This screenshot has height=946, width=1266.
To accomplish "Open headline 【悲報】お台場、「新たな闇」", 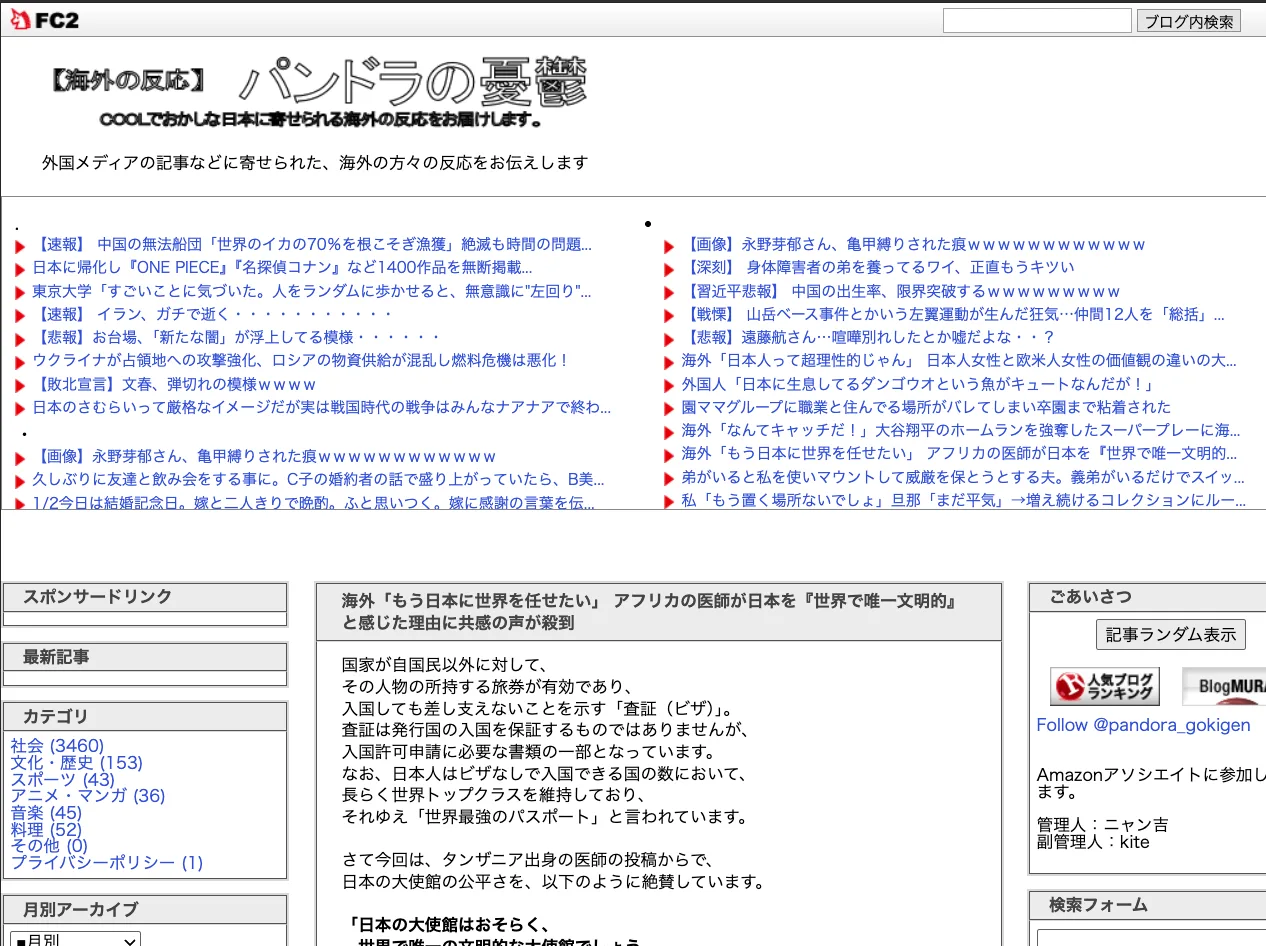I will pos(236,337).
